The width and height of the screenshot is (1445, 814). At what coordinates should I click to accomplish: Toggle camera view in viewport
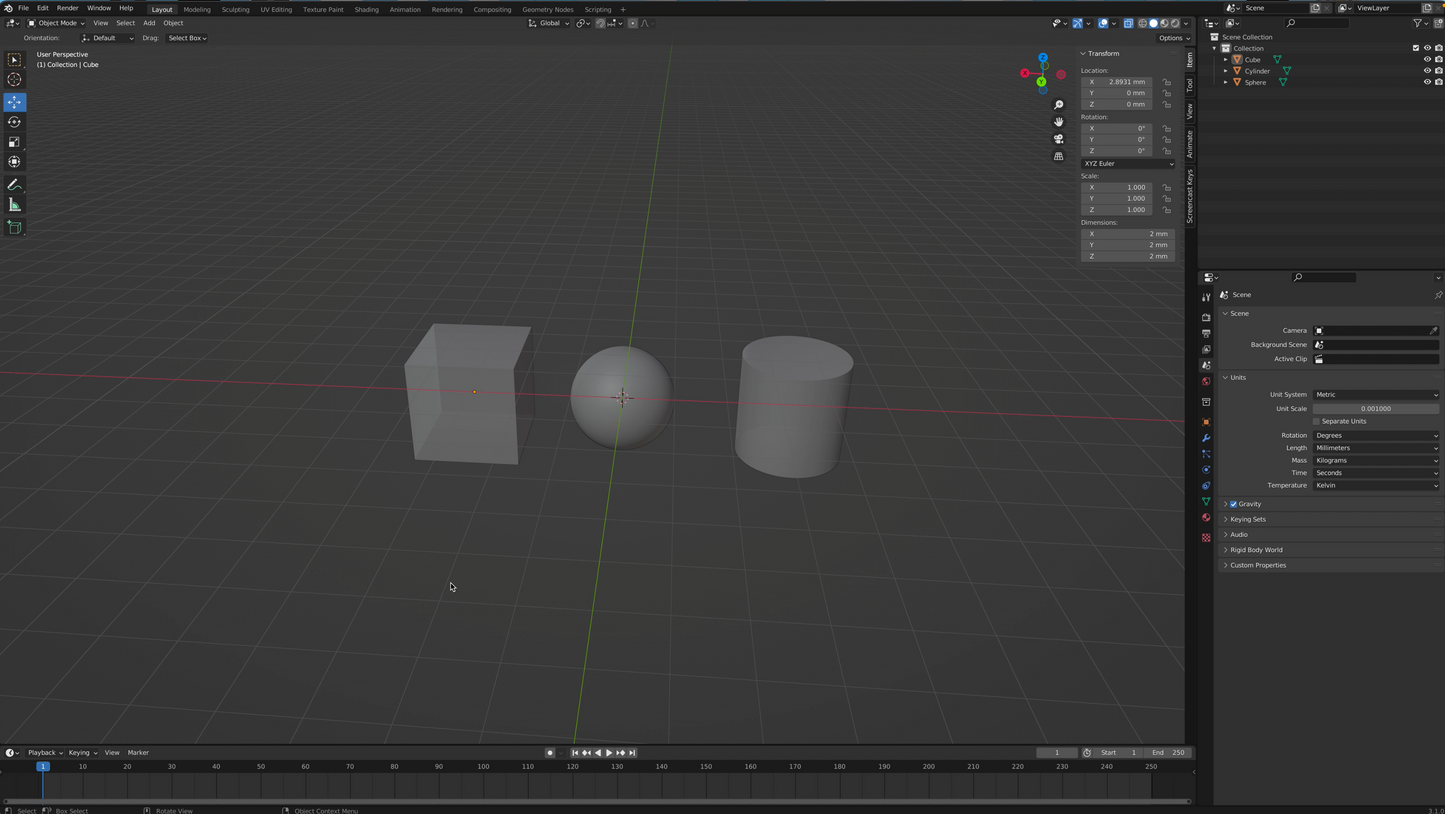[1058, 139]
